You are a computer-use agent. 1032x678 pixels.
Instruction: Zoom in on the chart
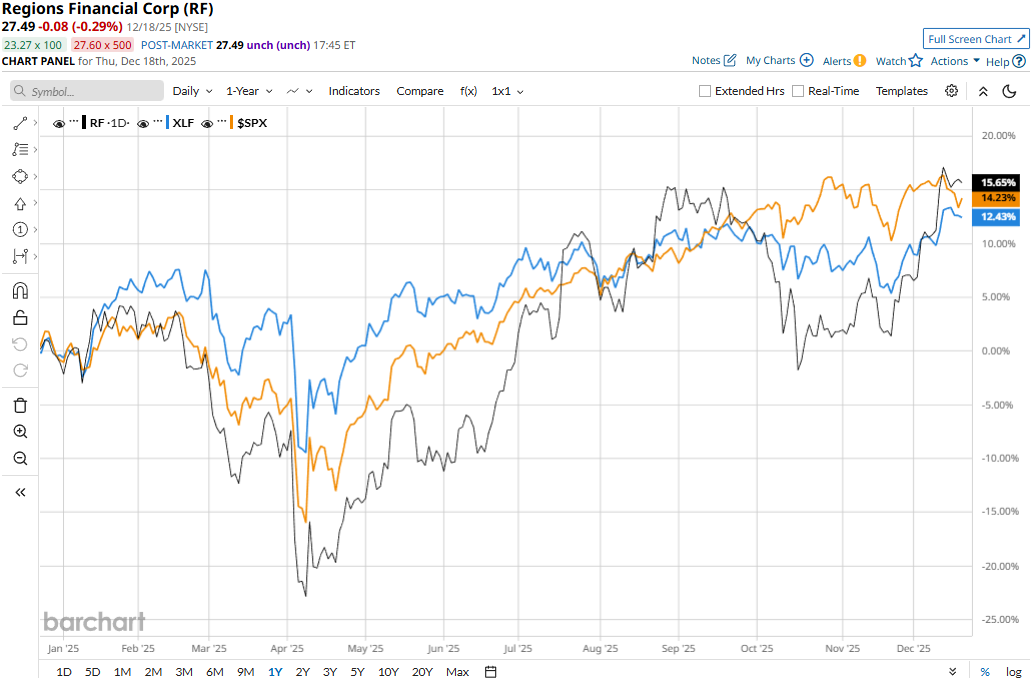click(x=20, y=432)
